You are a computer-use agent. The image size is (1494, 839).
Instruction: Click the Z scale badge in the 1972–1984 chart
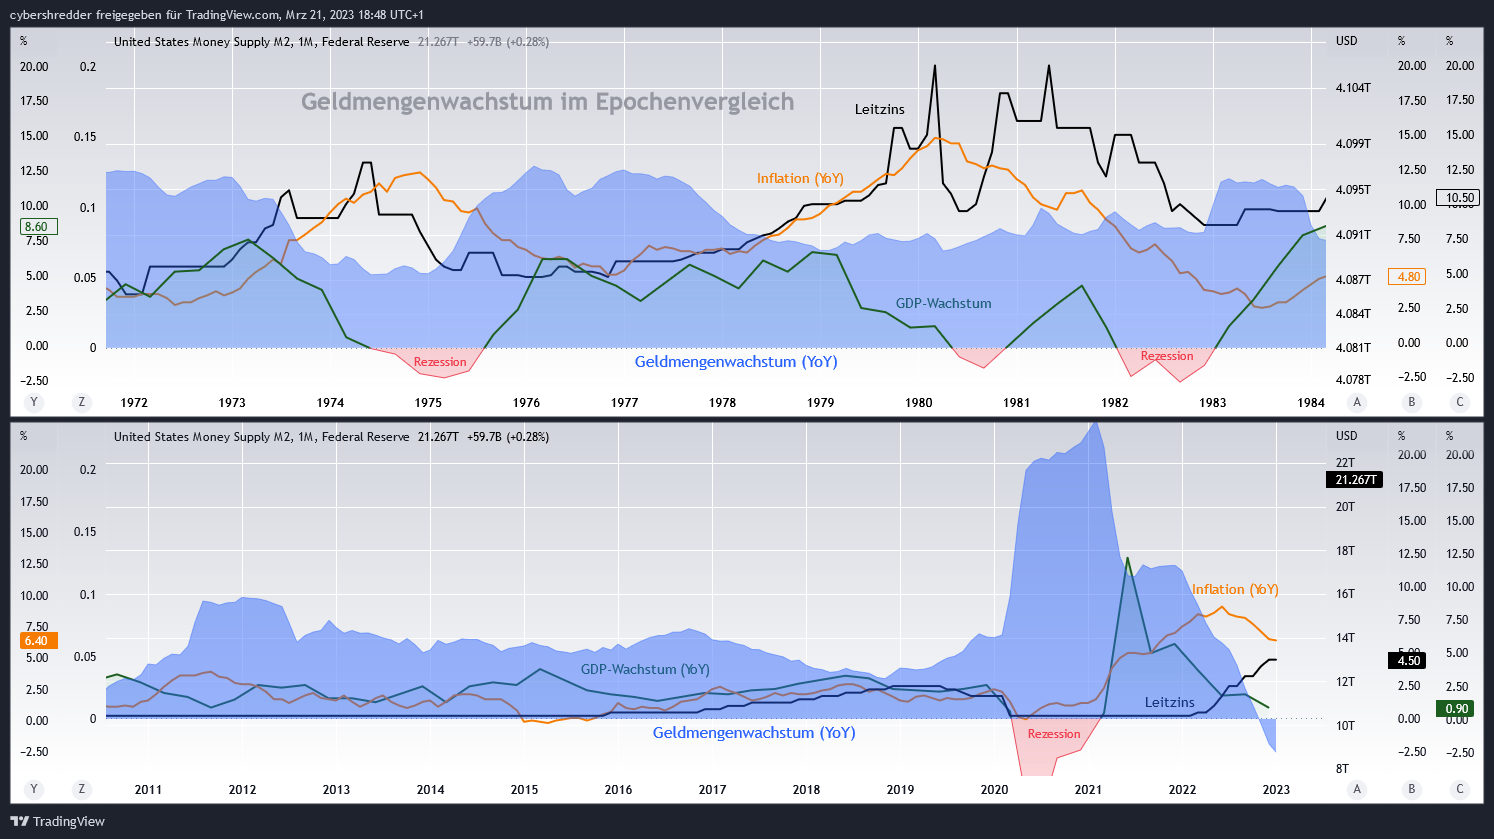[82, 402]
